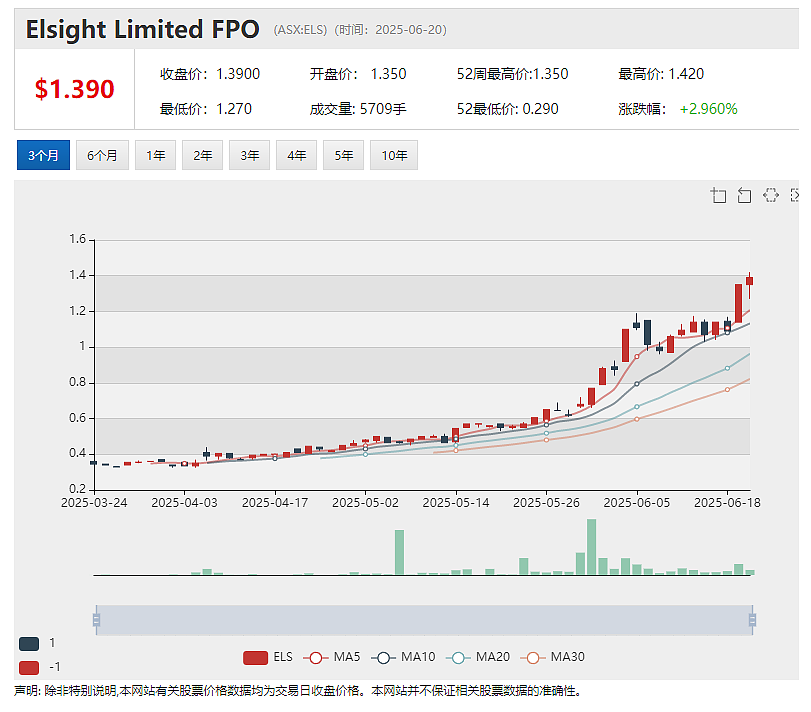Image resolution: width=811 pixels, height=712 pixels.
Task: Show the 4年 chart range
Action: coord(297,155)
